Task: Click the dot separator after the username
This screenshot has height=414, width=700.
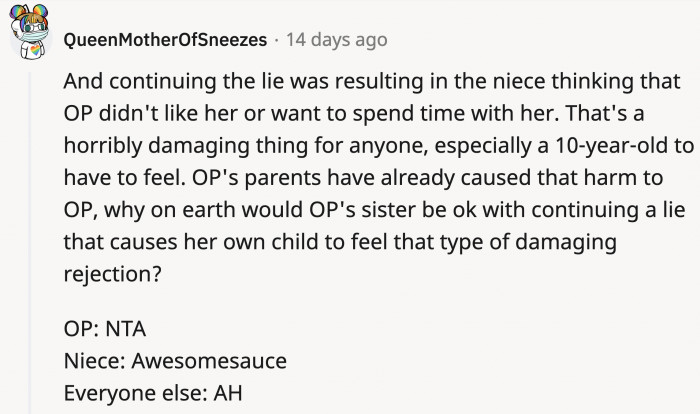Action: tap(277, 40)
